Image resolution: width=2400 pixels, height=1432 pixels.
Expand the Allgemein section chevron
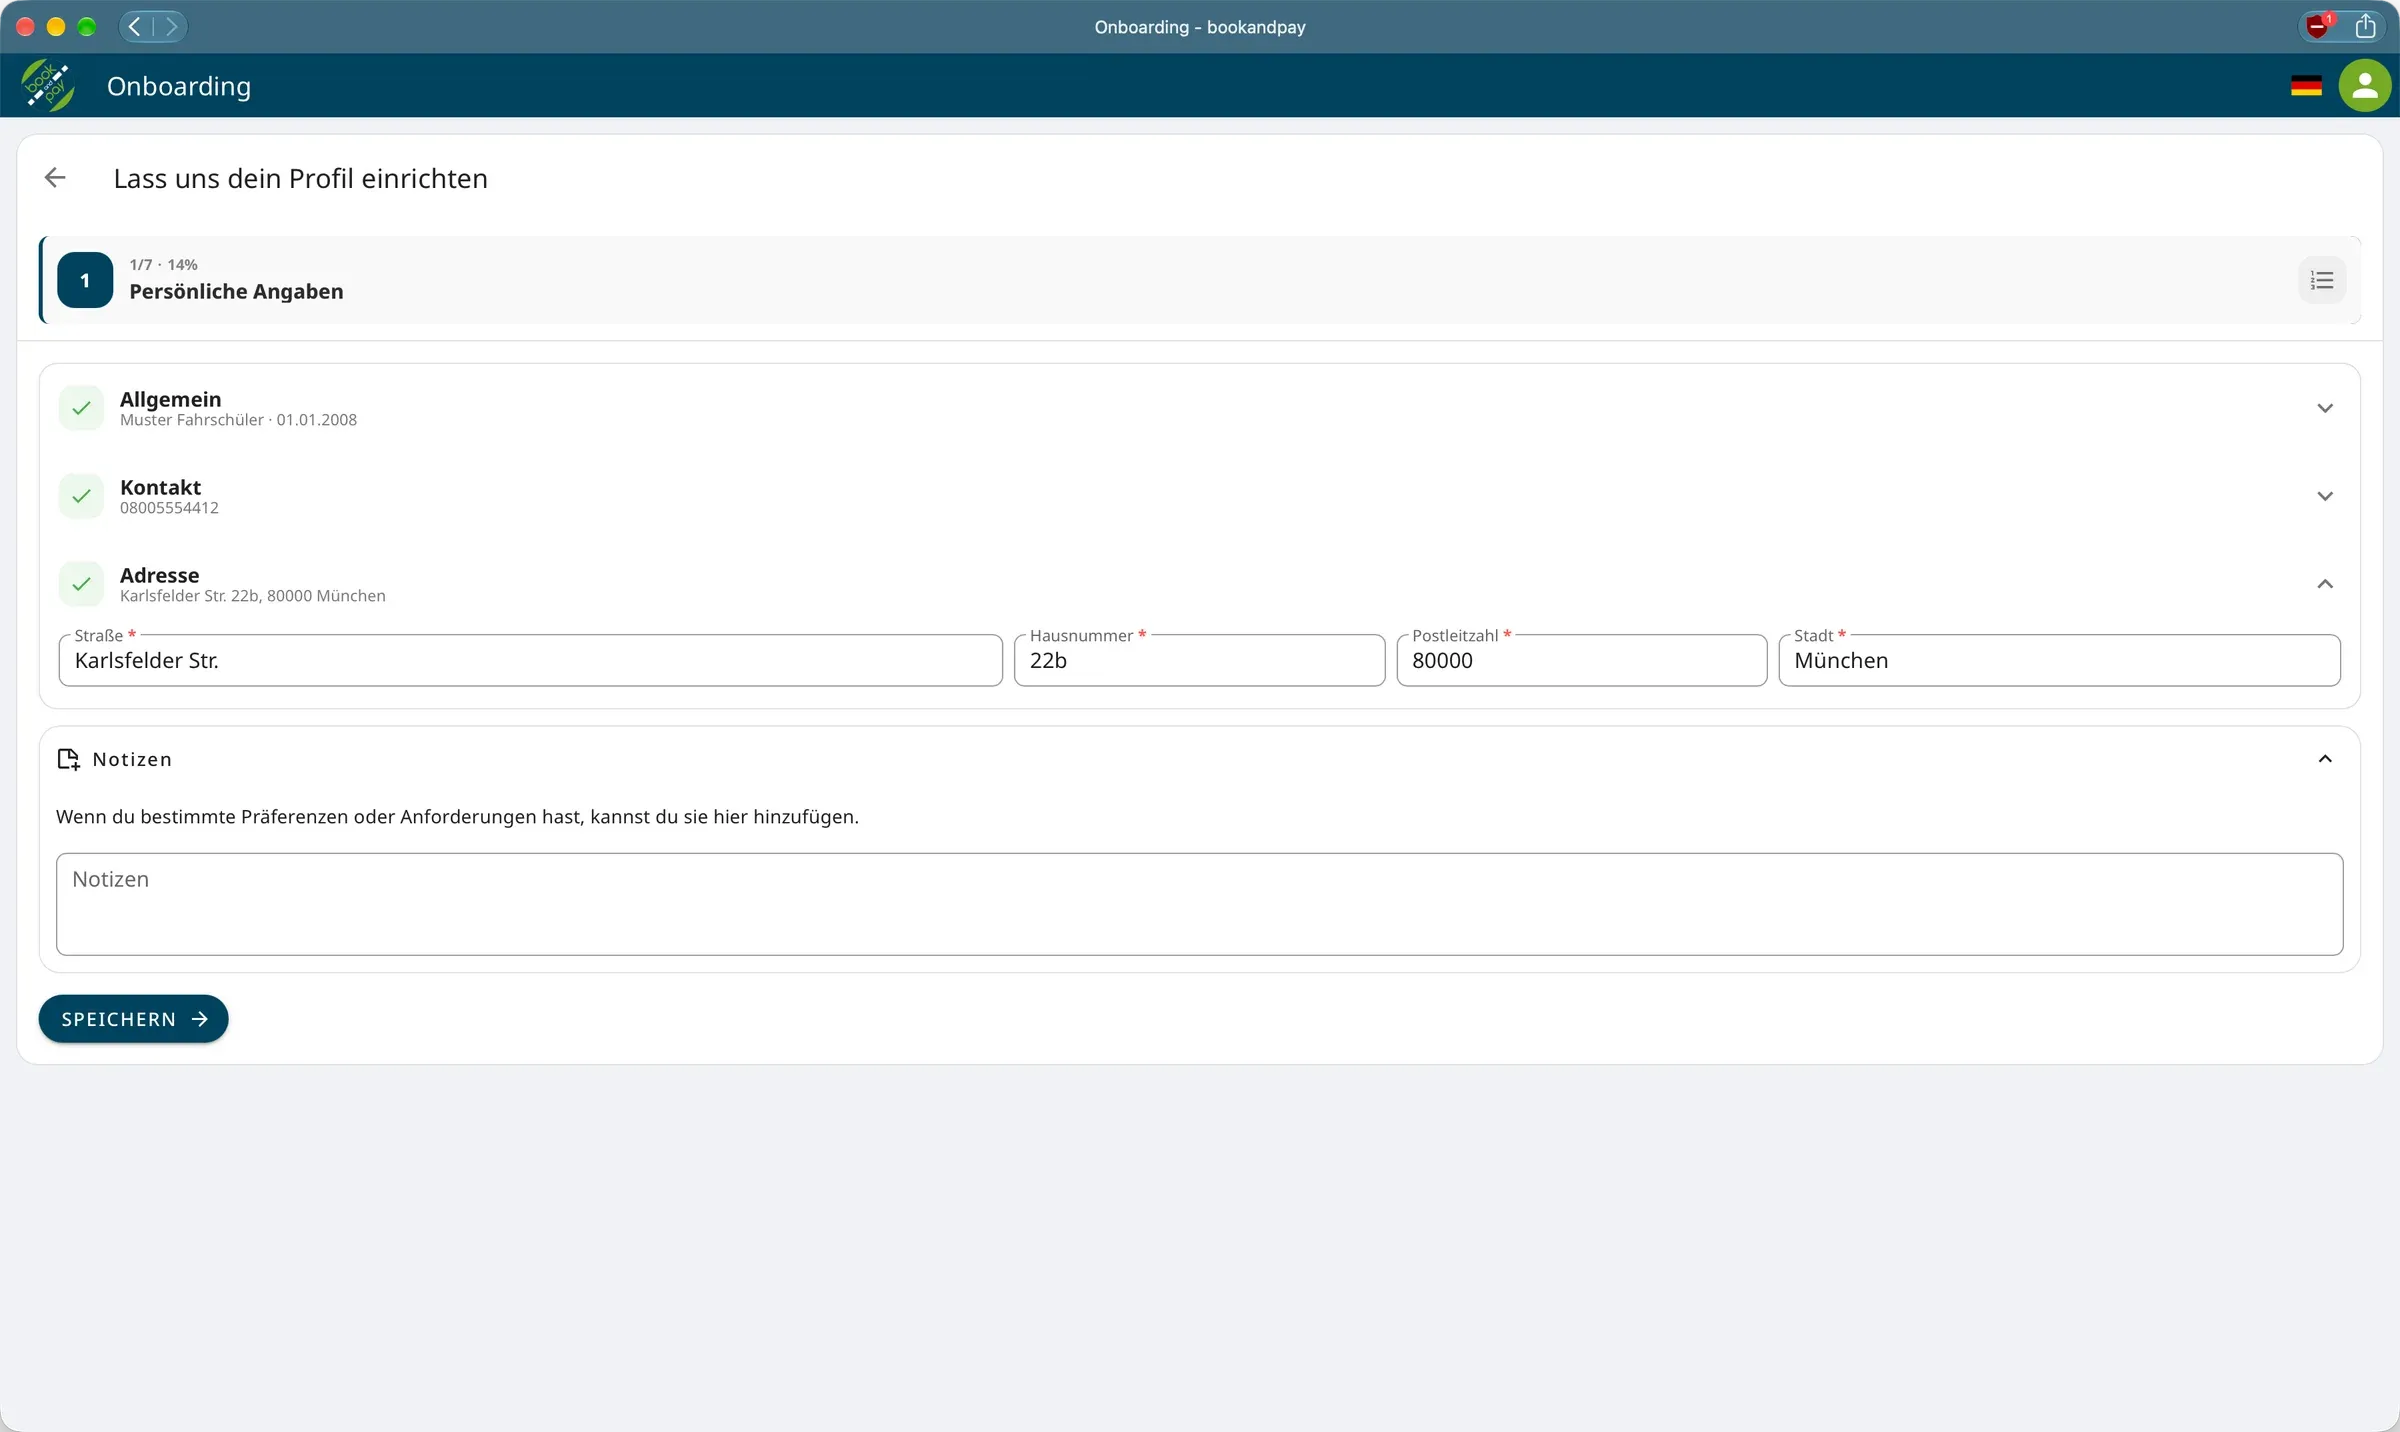(x=2325, y=408)
